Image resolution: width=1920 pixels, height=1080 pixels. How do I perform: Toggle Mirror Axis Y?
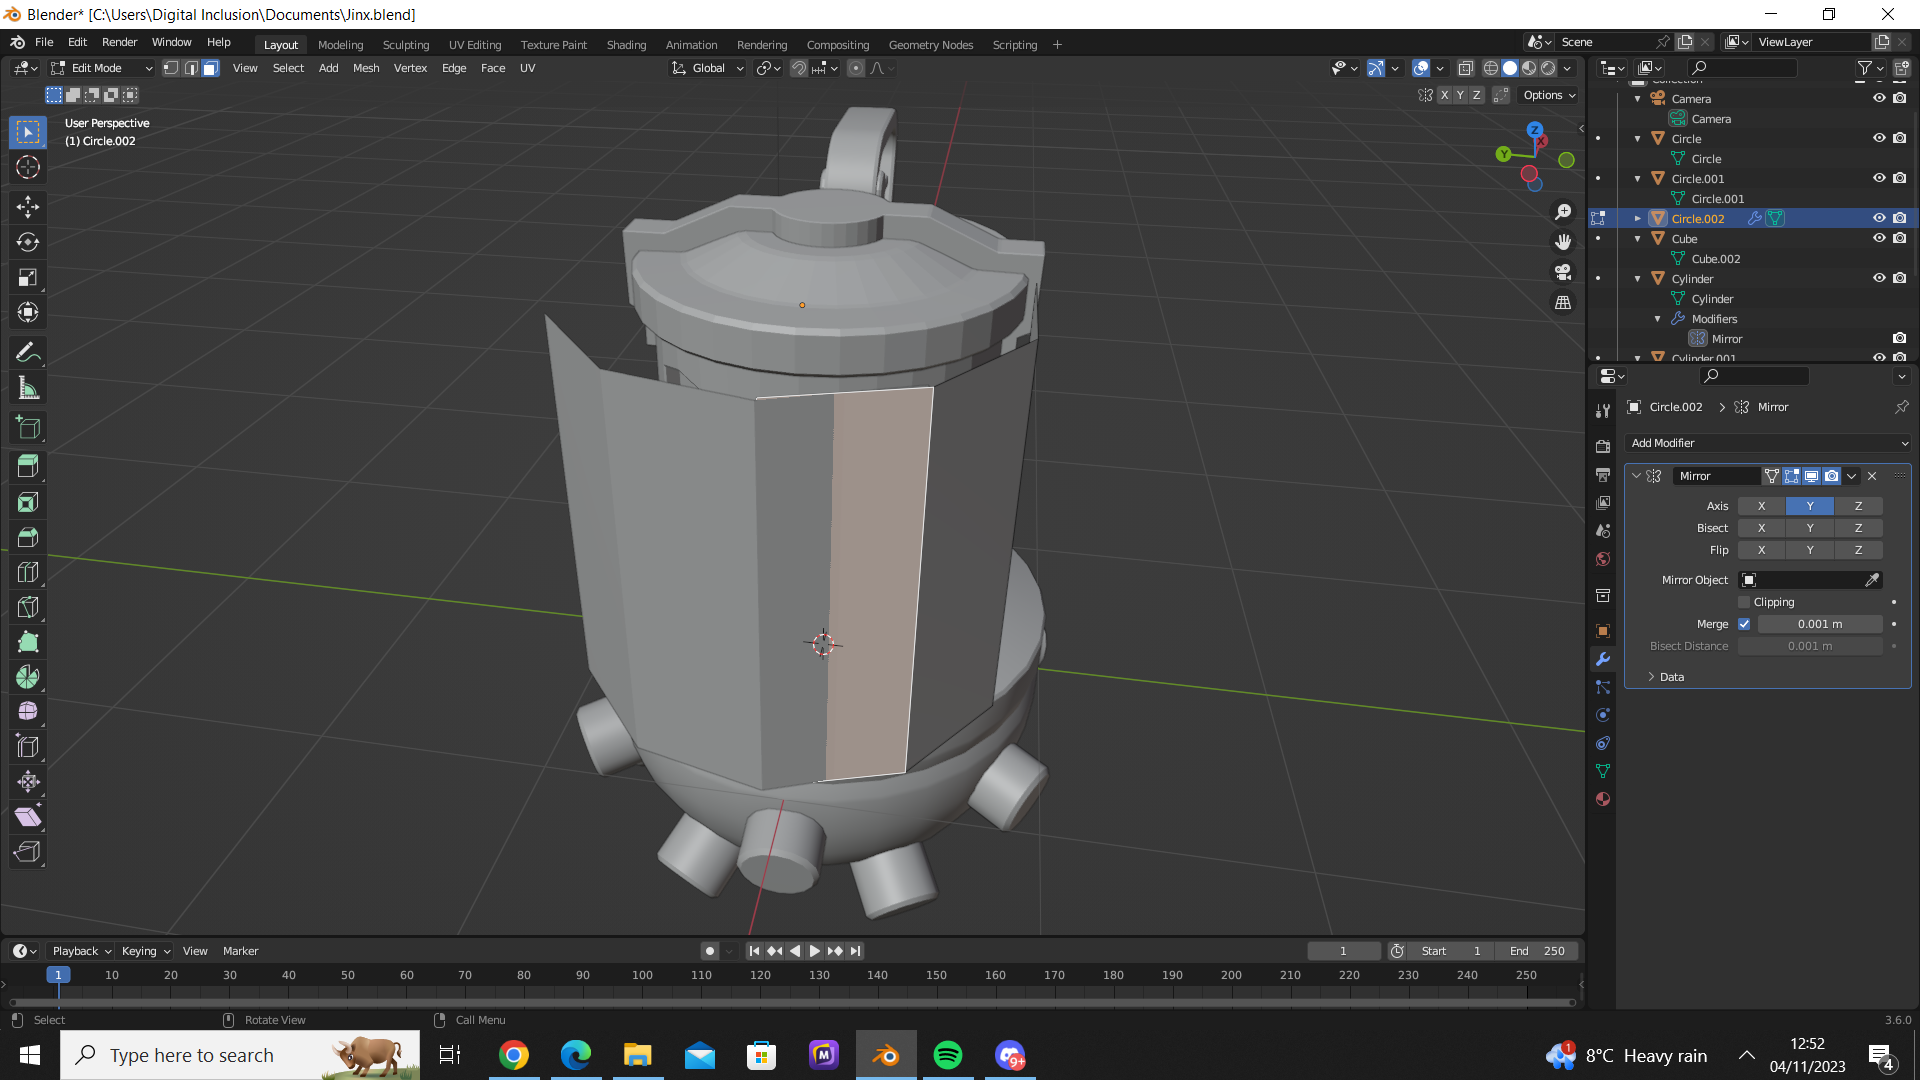click(1810, 506)
